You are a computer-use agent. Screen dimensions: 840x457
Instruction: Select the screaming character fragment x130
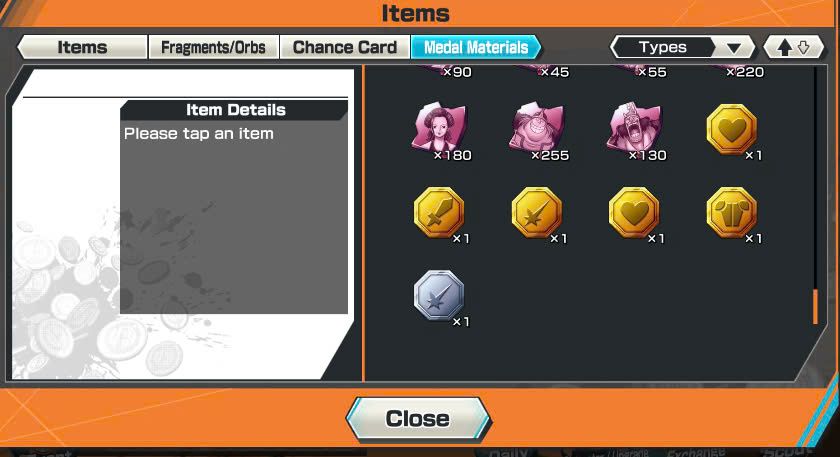(x=635, y=130)
